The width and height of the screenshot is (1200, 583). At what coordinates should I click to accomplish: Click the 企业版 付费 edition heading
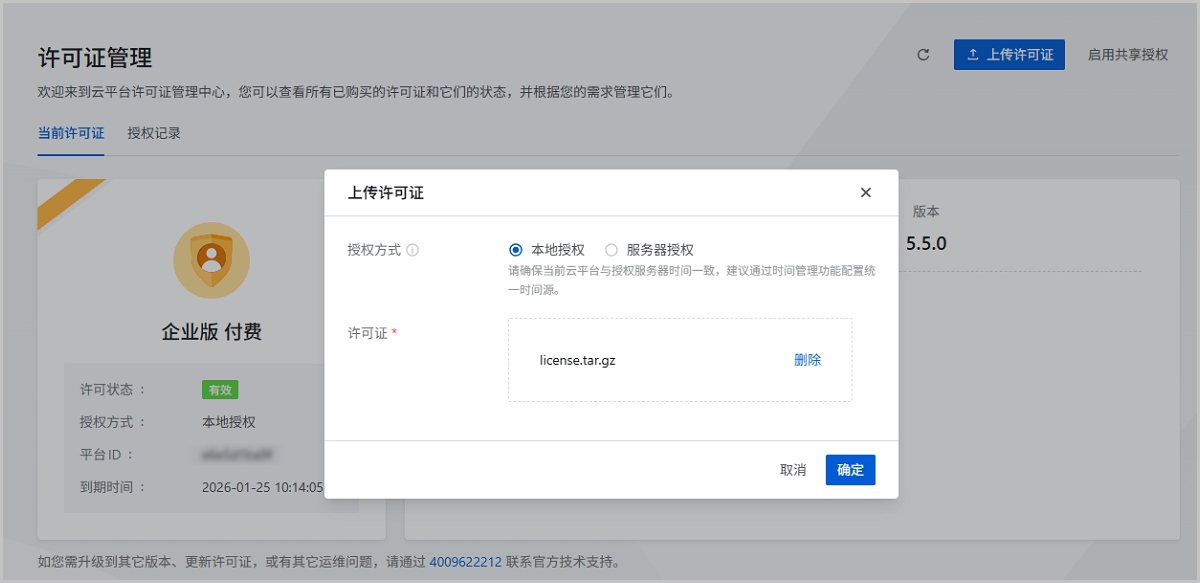pyautogui.click(x=211, y=332)
